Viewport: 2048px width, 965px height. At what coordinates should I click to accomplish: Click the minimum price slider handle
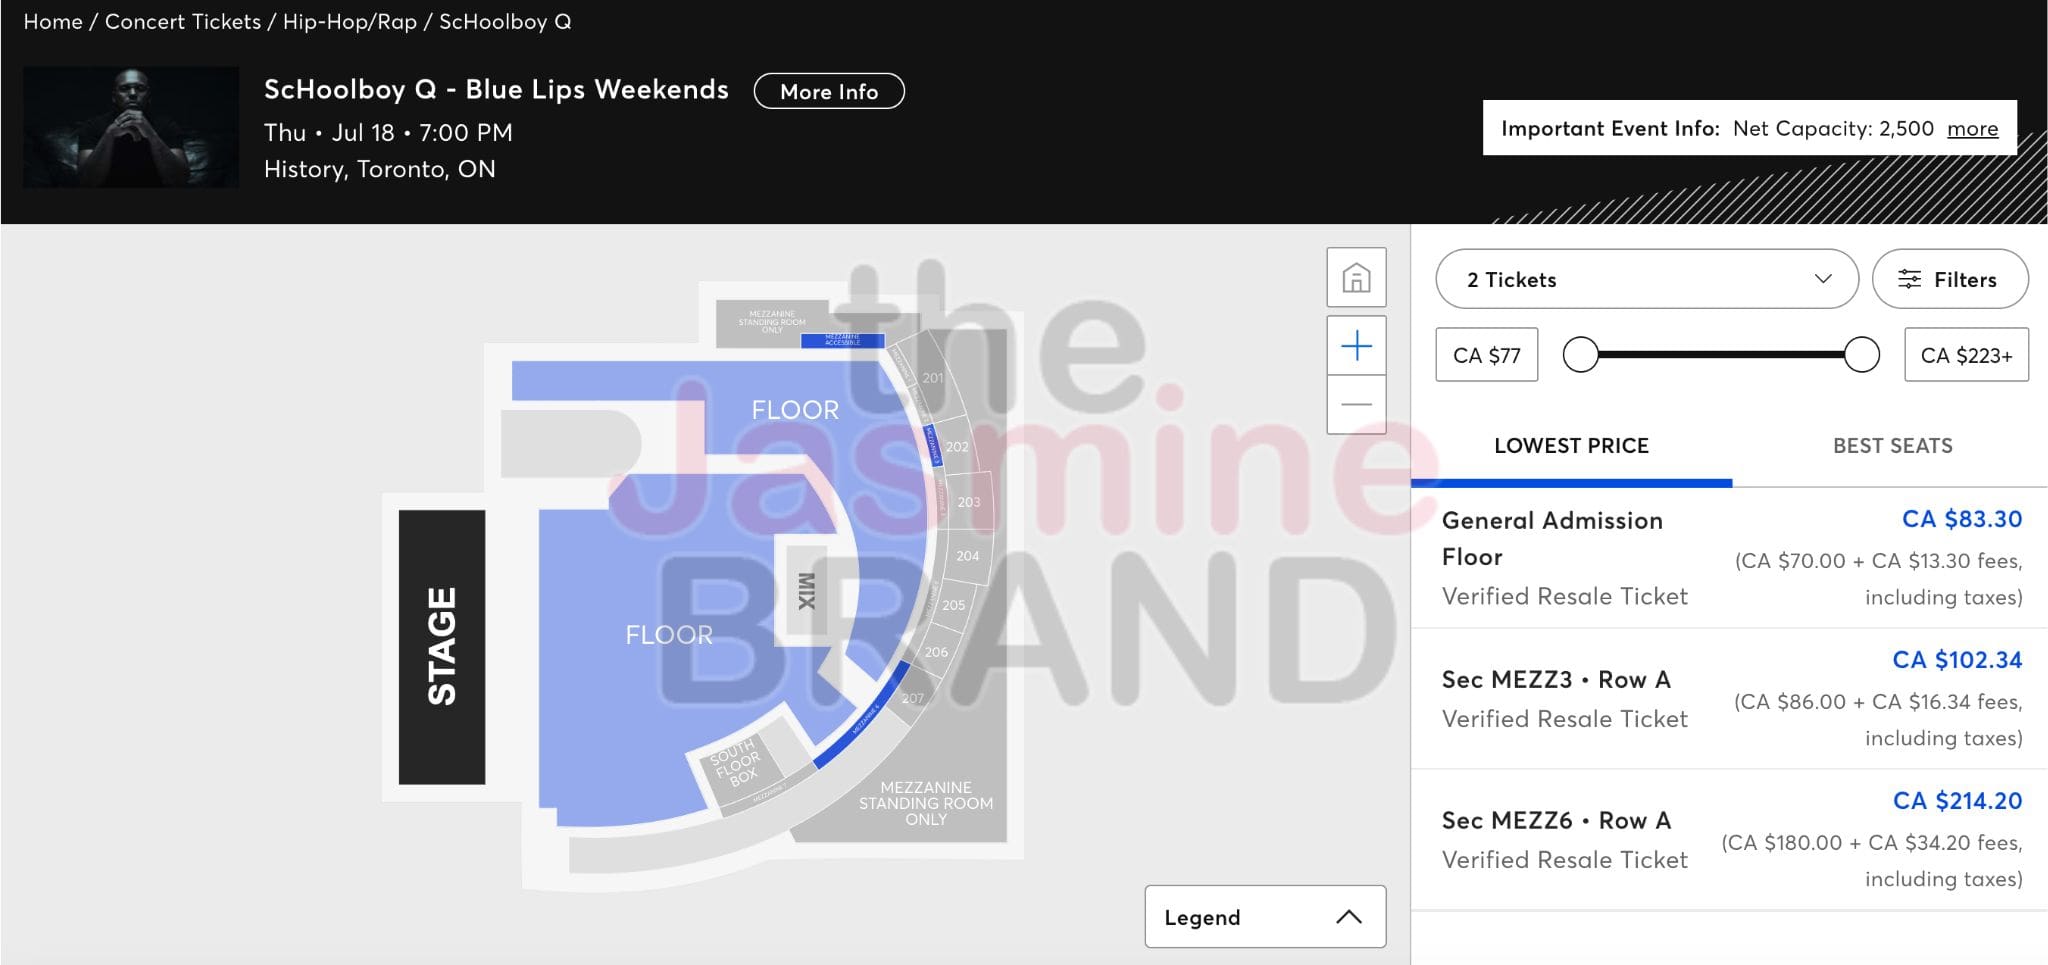(x=1581, y=354)
